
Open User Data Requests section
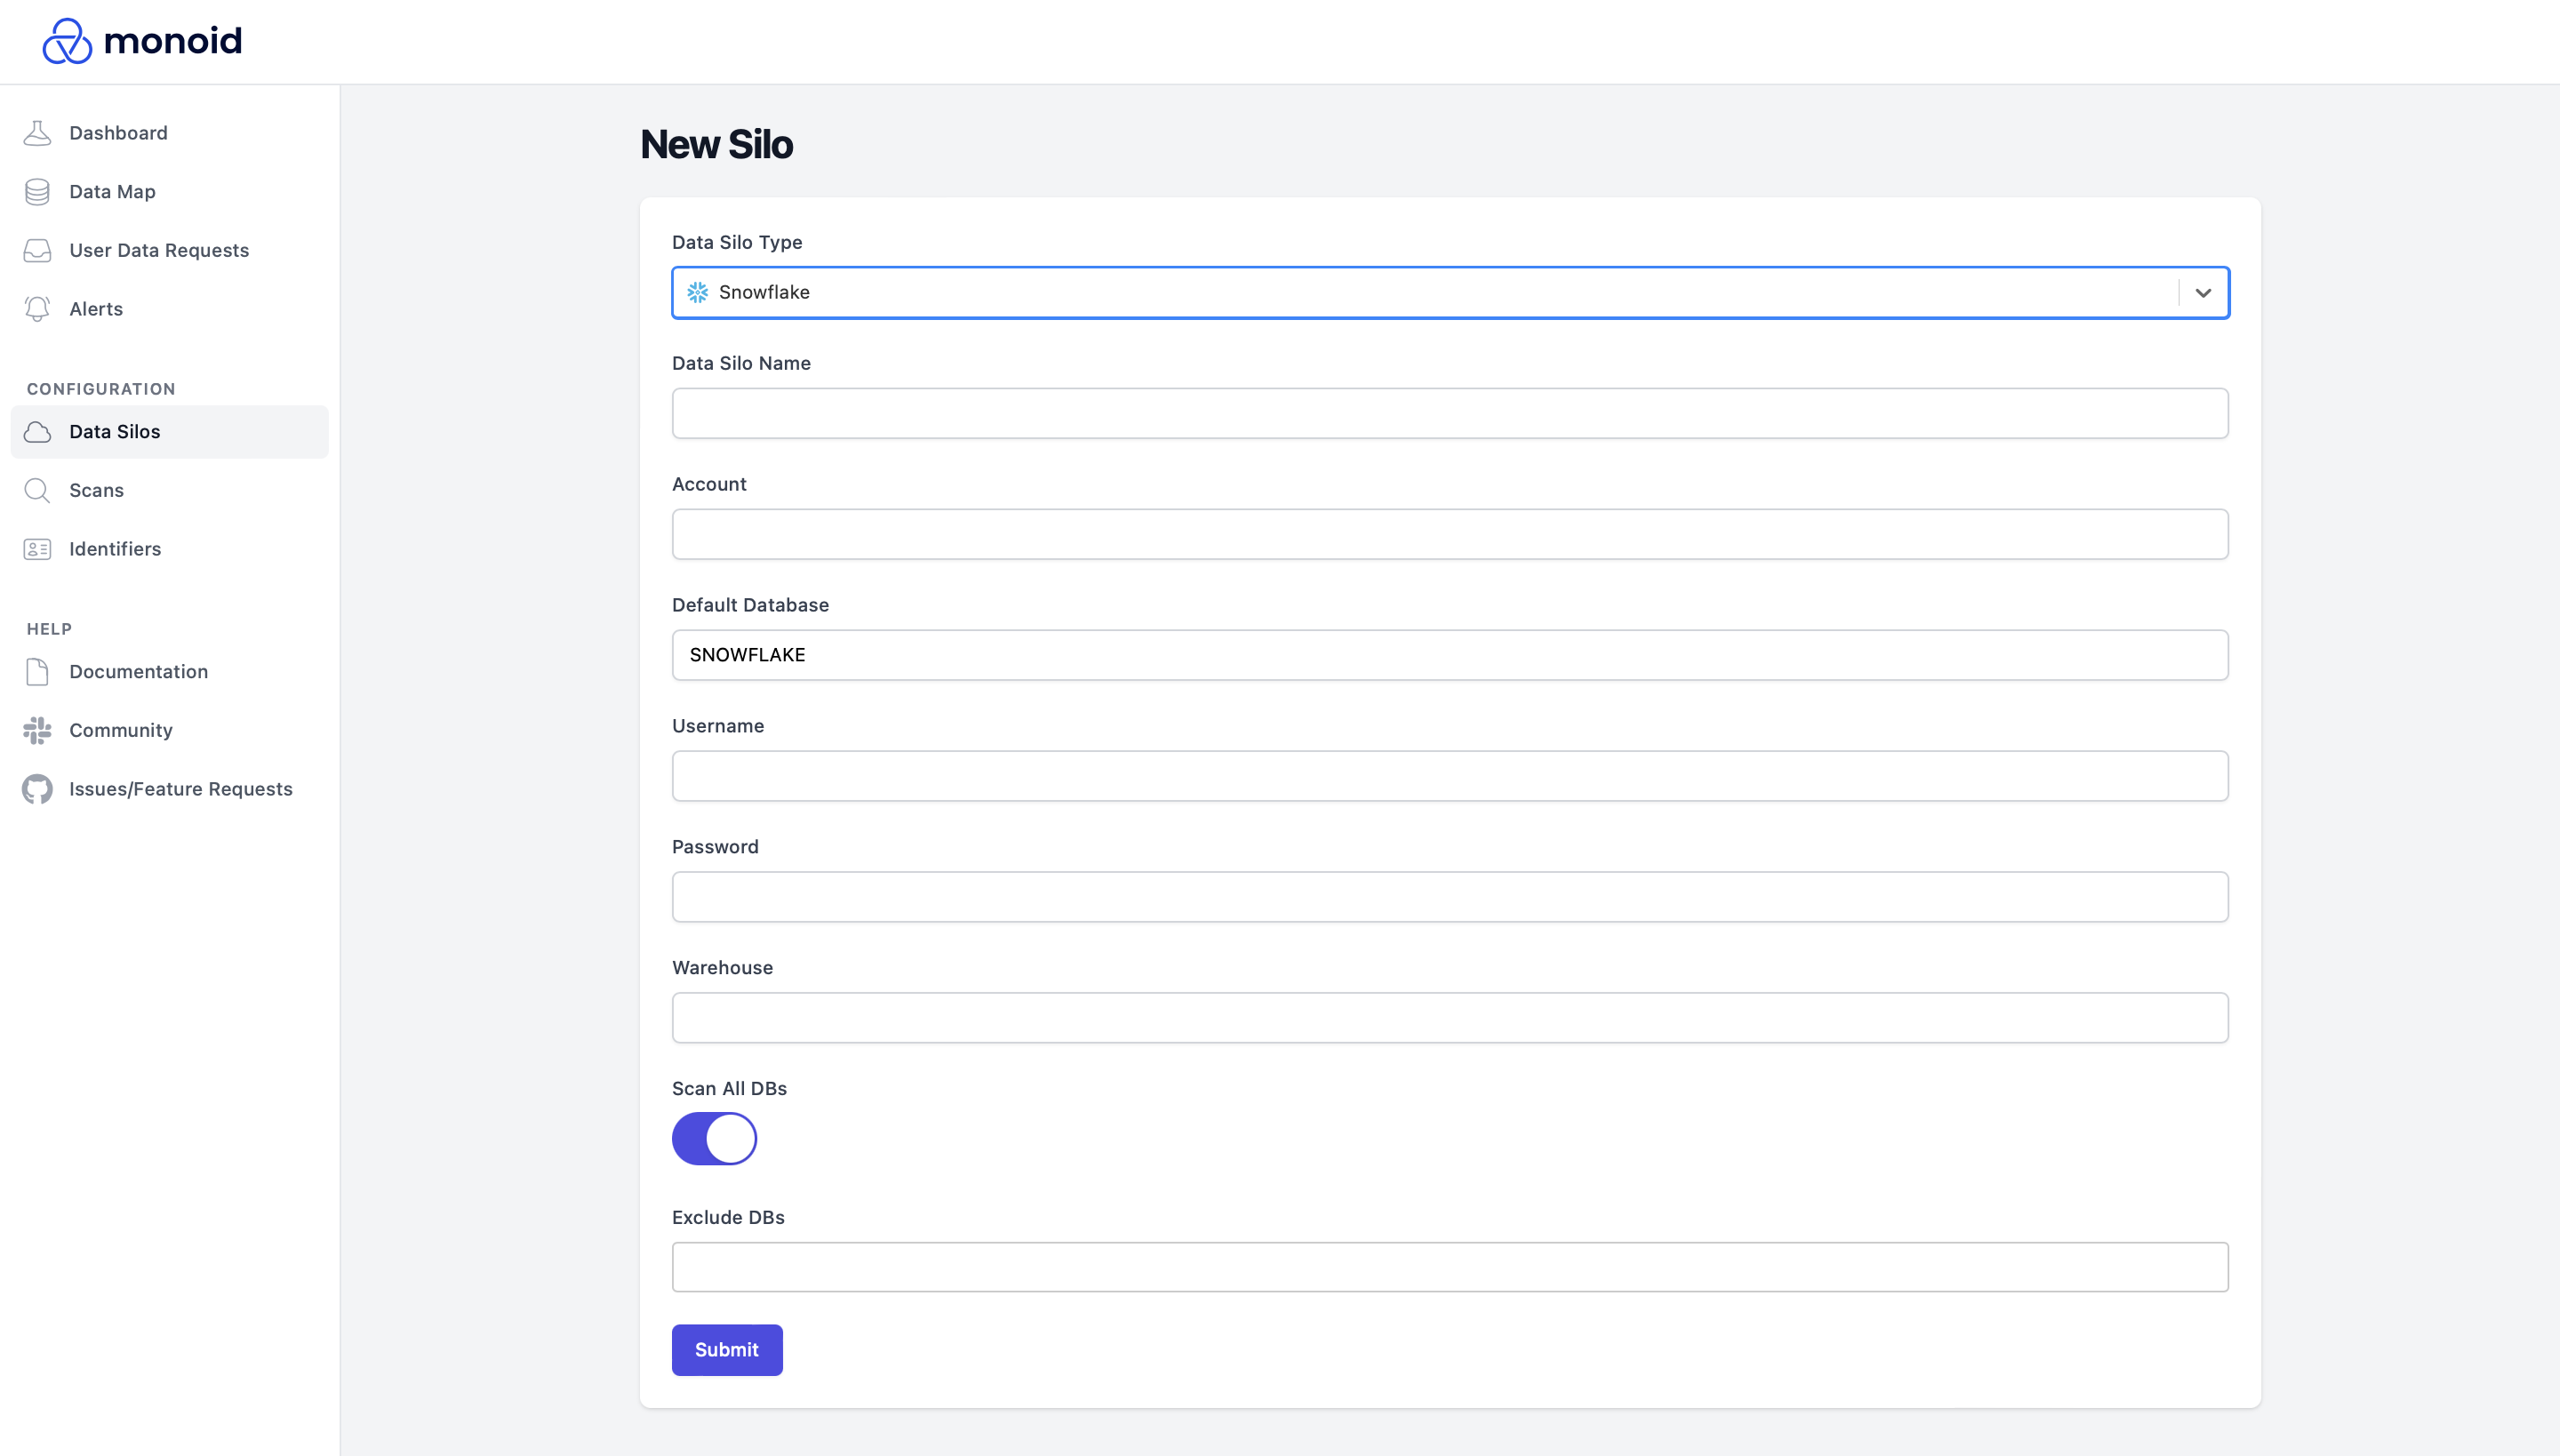click(x=170, y=250)
